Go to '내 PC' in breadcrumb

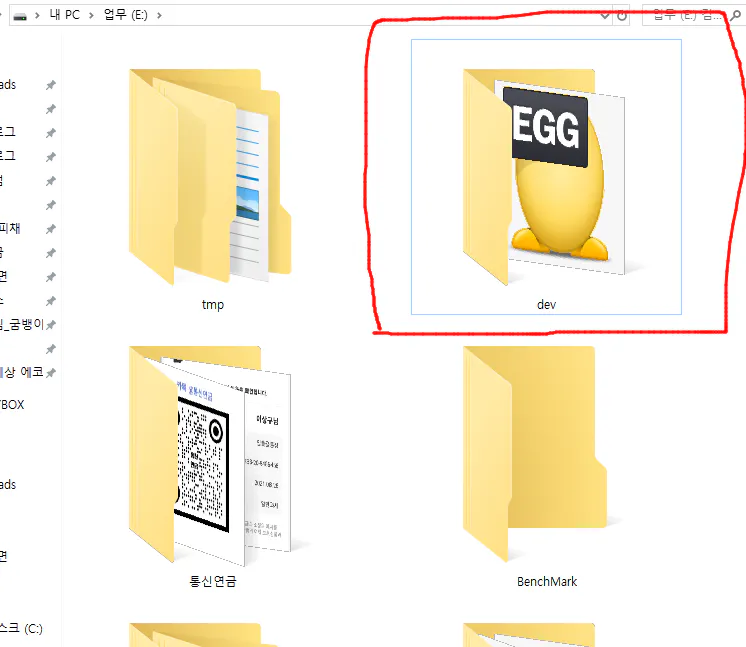[65, 15]
